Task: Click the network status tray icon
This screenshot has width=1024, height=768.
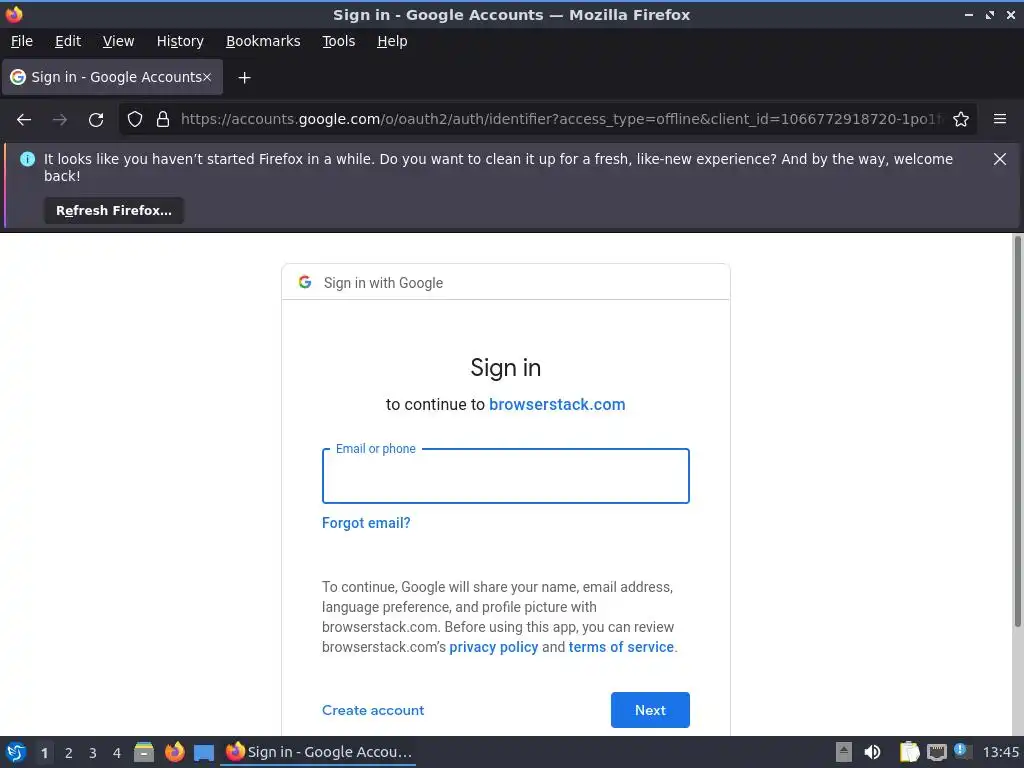Action: pyautogui.click(x=936, y=752)
